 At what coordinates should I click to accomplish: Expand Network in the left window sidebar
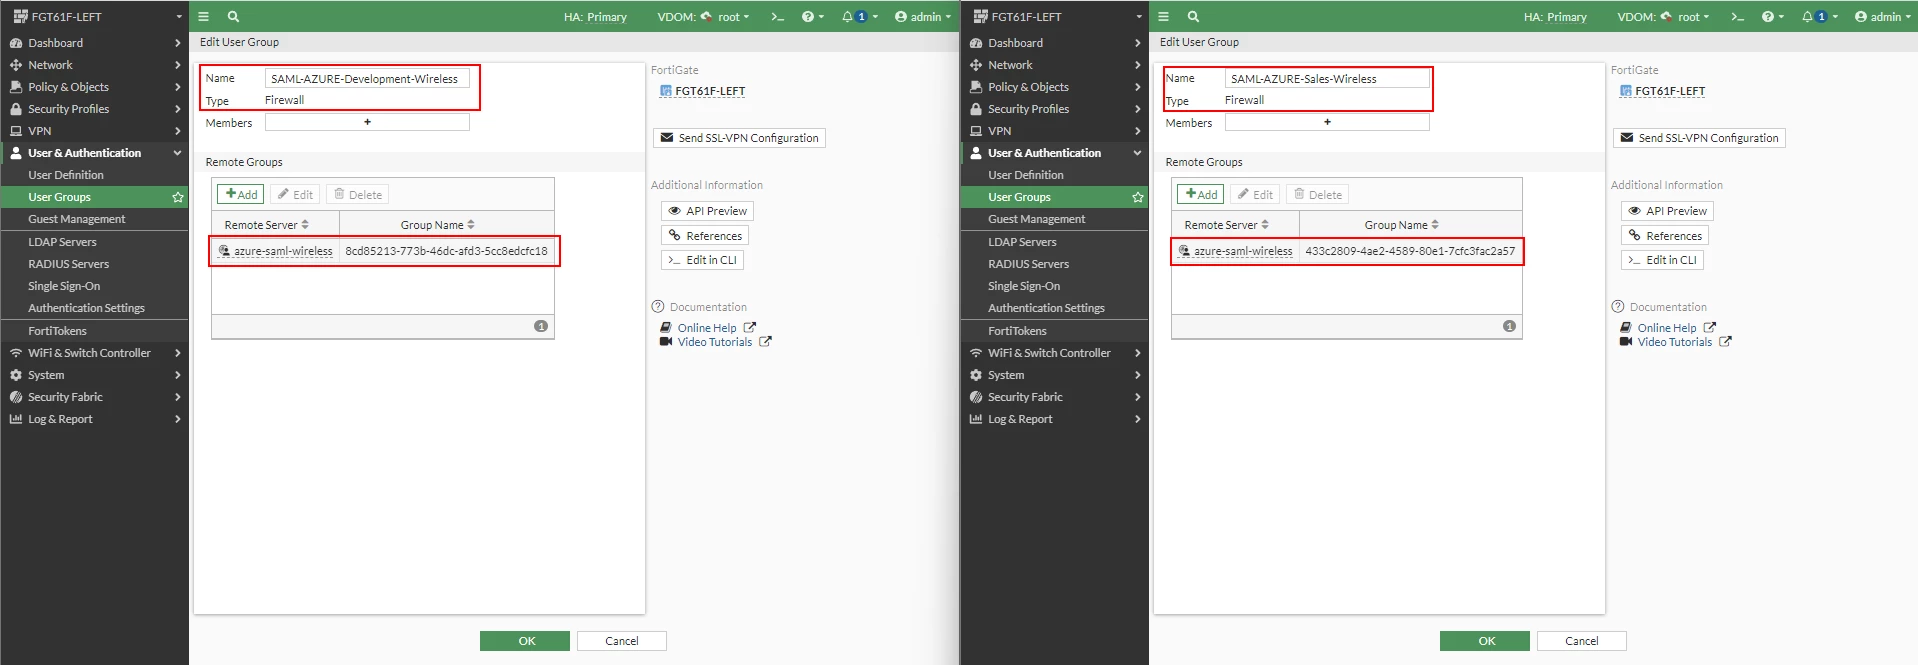[94, 65]
